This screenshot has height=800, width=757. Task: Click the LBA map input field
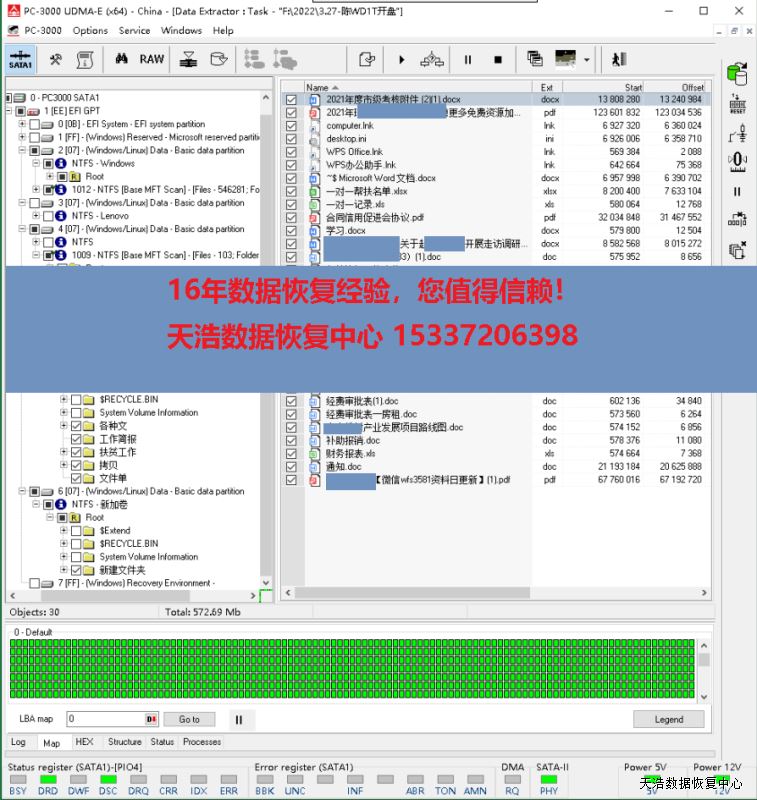pos(106,719)
